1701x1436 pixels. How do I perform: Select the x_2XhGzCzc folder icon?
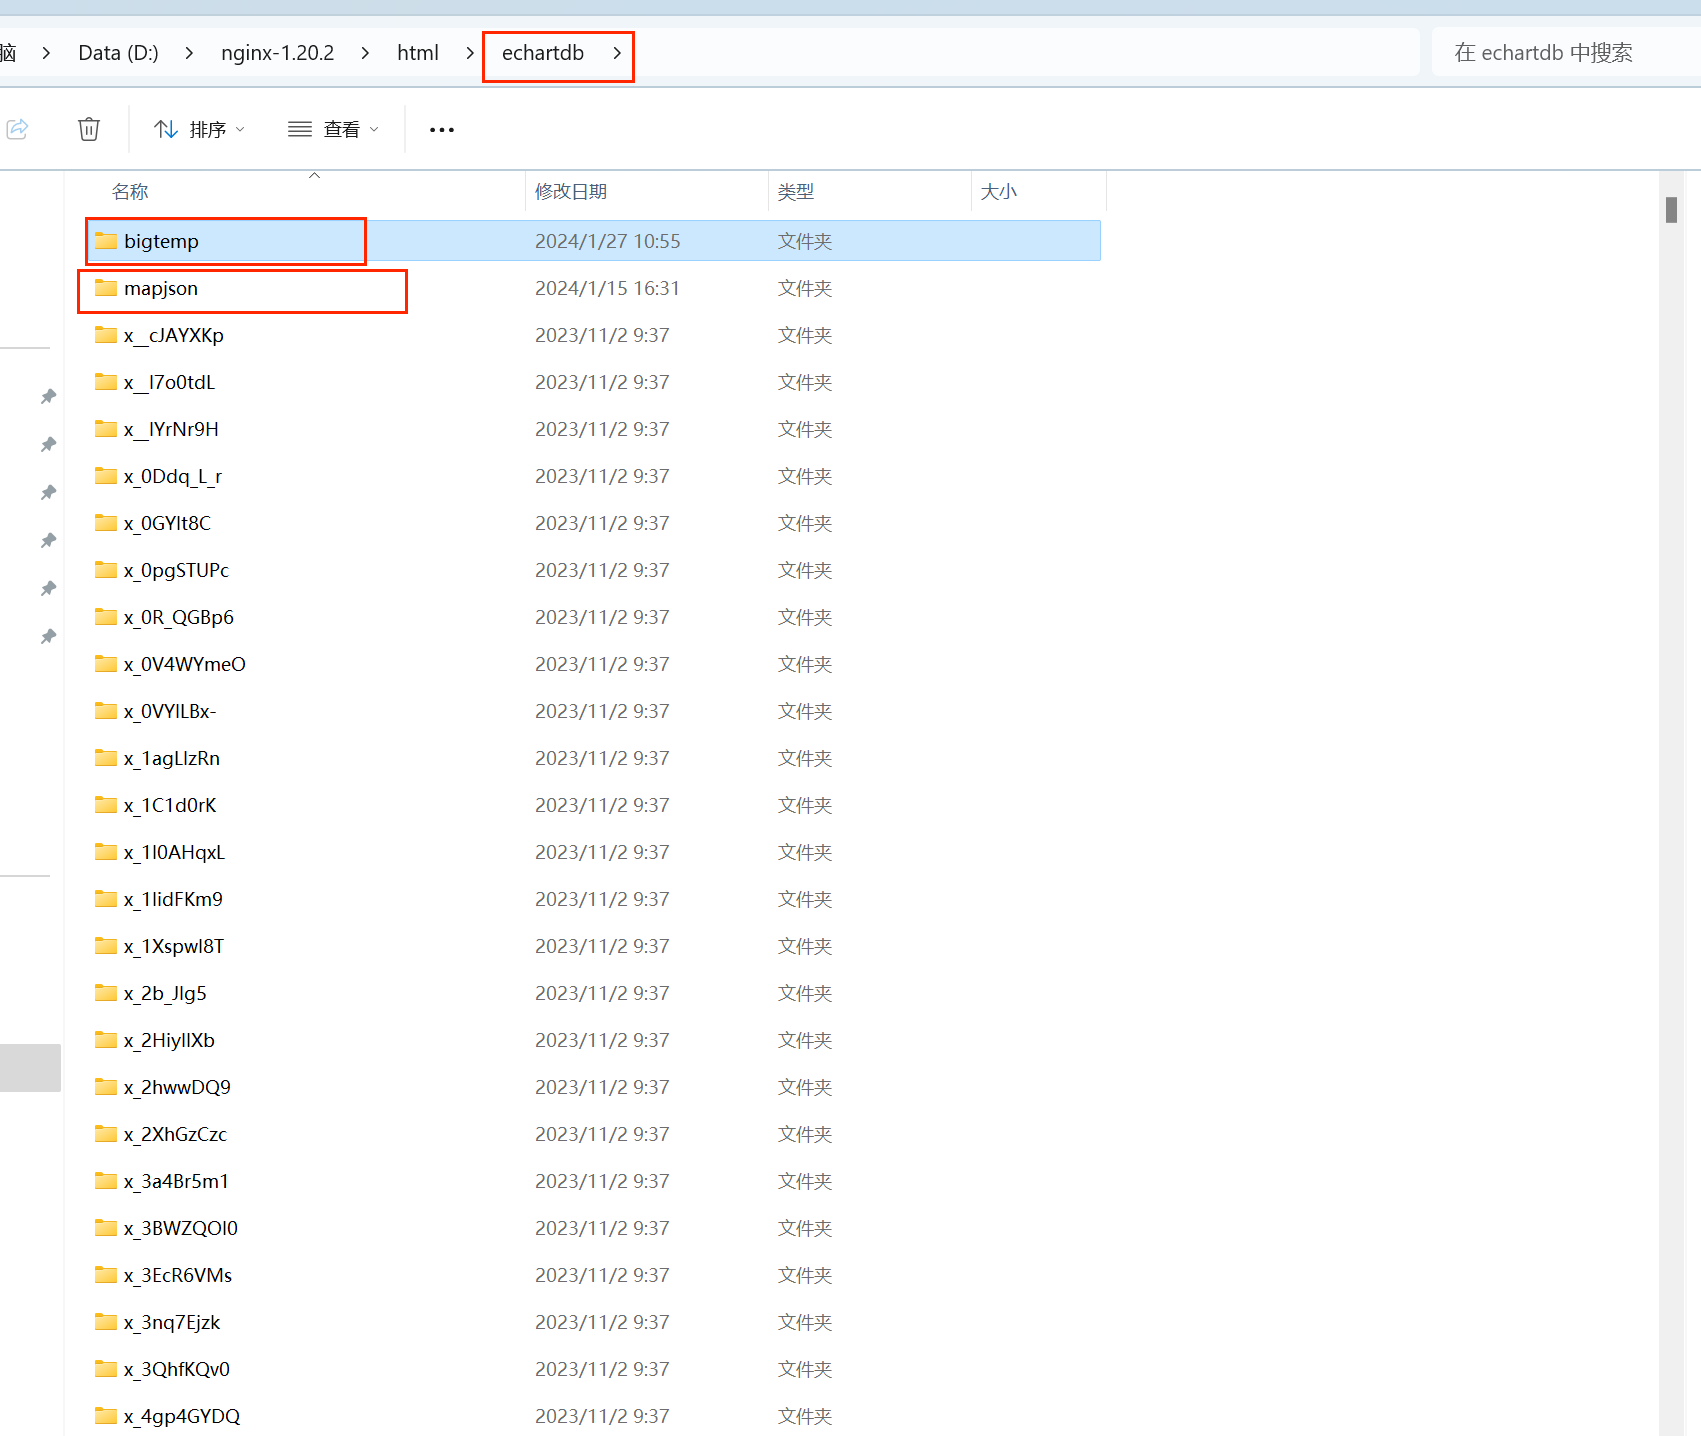click(x=106, y=1134)
